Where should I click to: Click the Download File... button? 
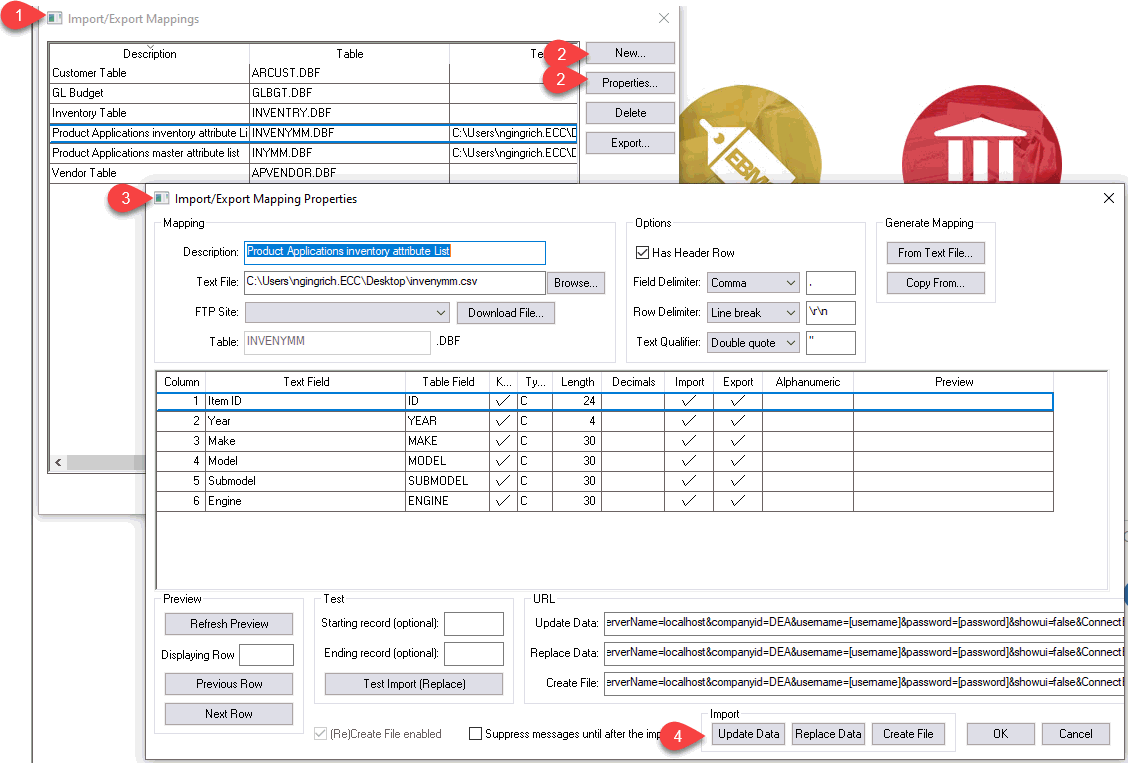(x=506, y=312)
